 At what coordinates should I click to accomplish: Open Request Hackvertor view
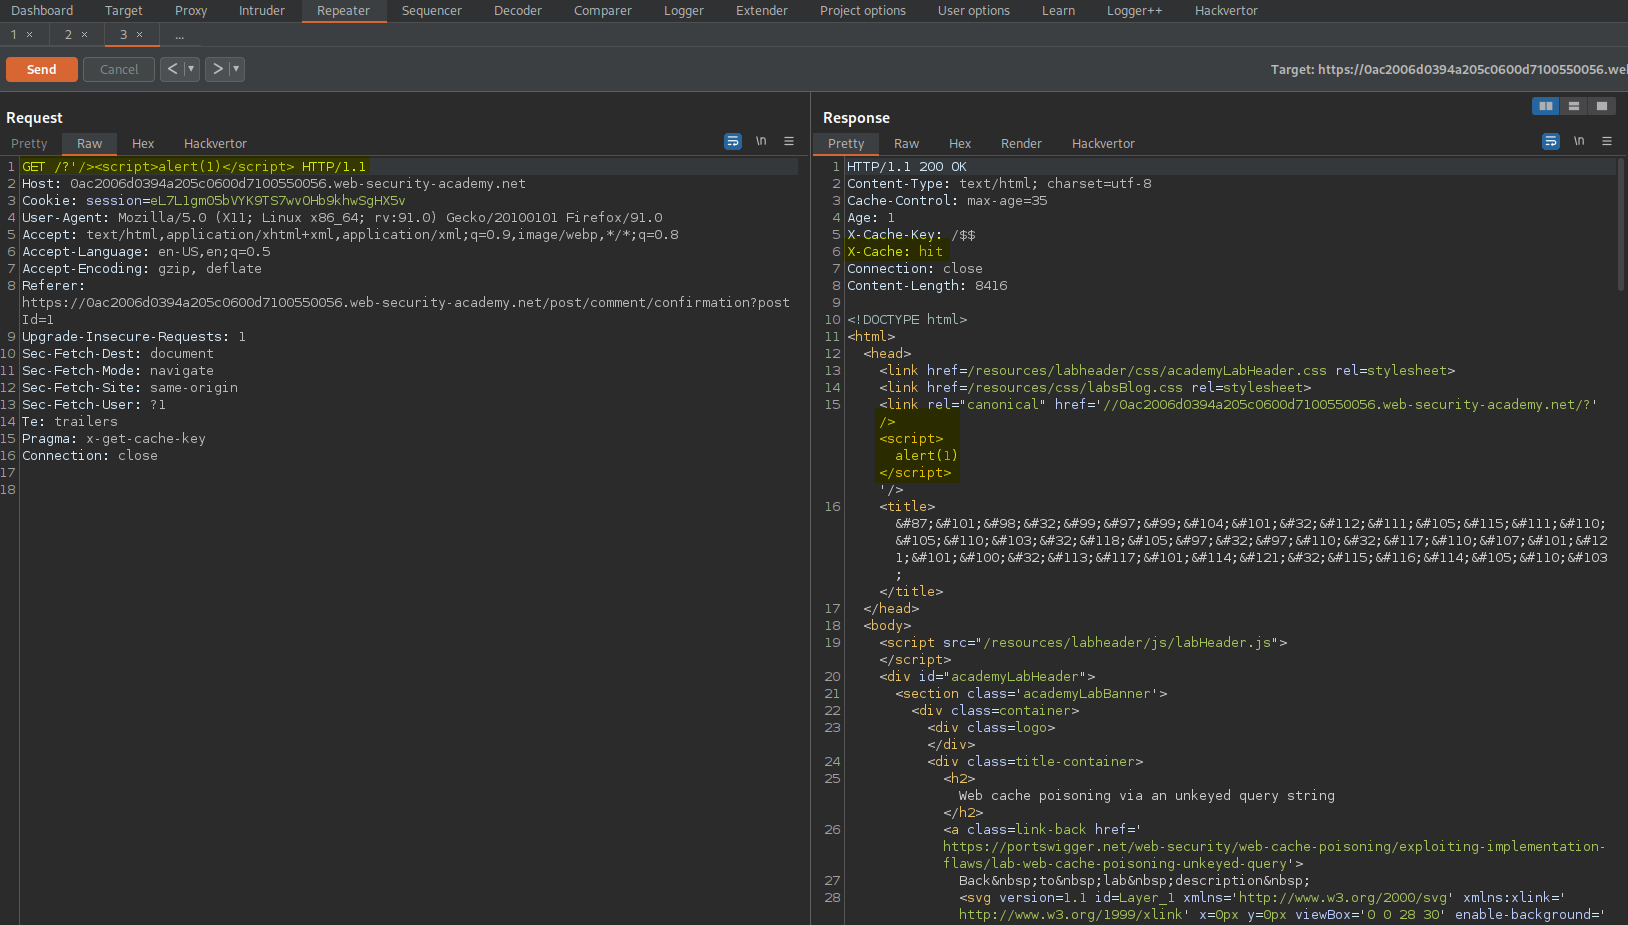[x=215, y=144]
